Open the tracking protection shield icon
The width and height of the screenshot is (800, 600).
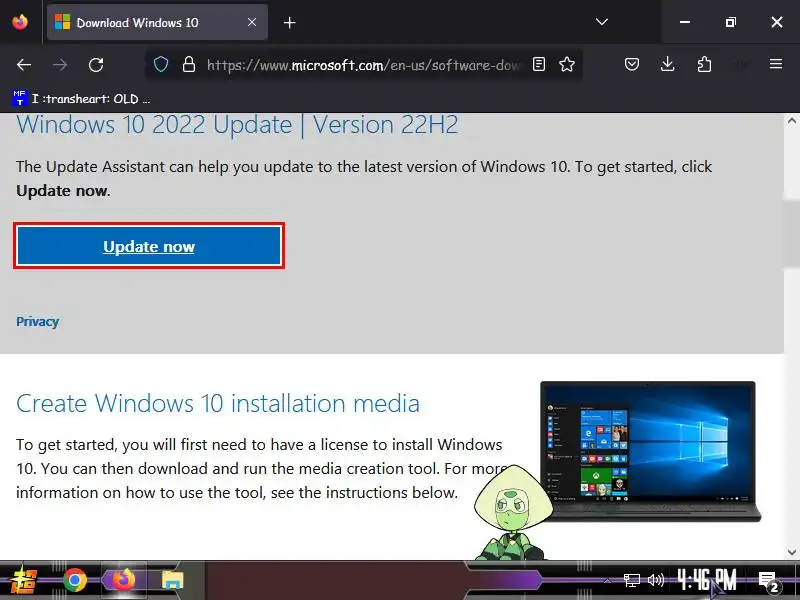[x=161, y=64]
